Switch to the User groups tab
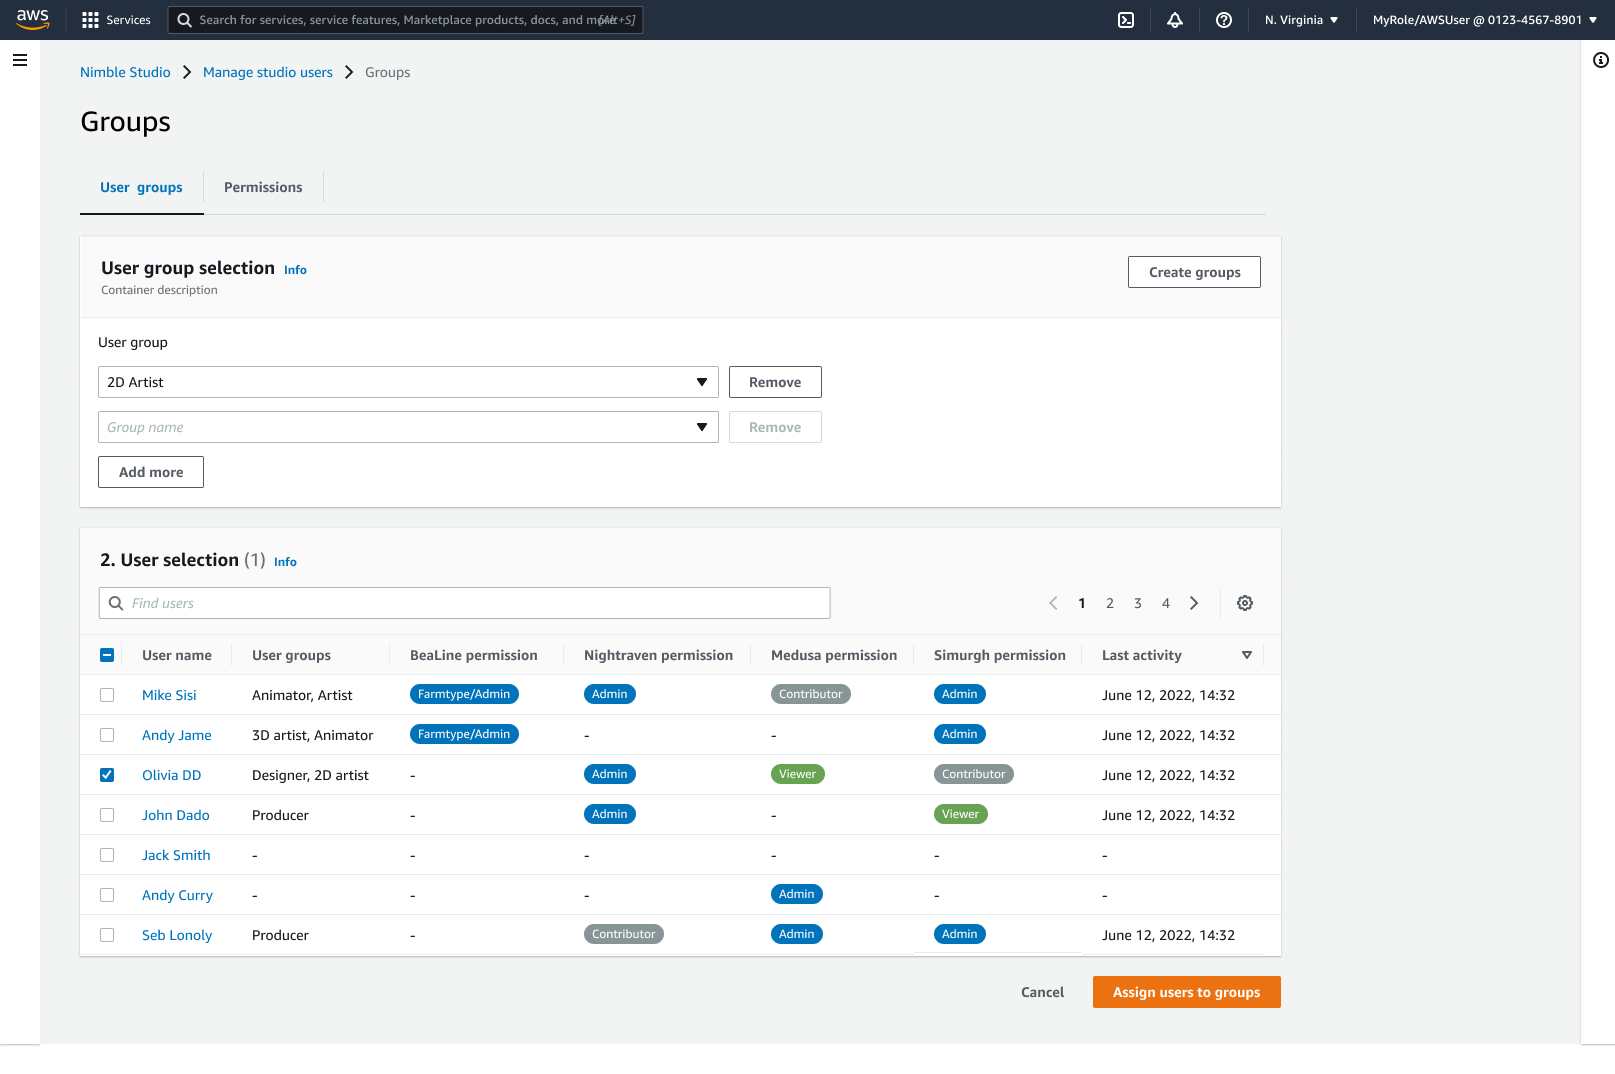The width and height of the screenshot is (1615, 1074). [141, 188]
